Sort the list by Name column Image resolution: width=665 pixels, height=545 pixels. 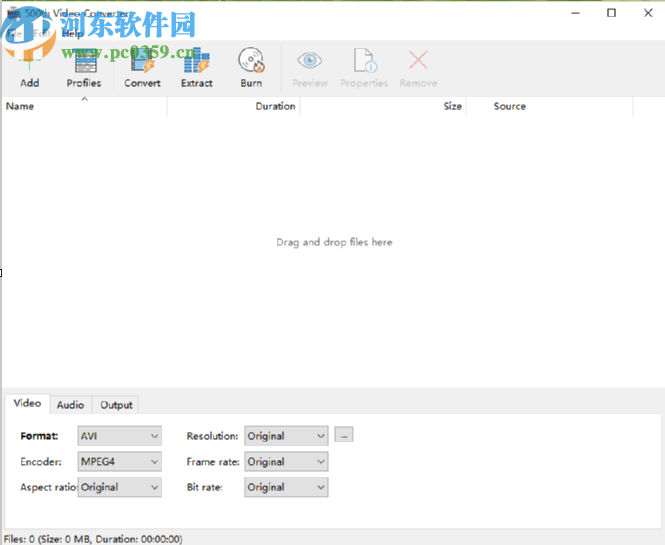click(x=84, y=106)
